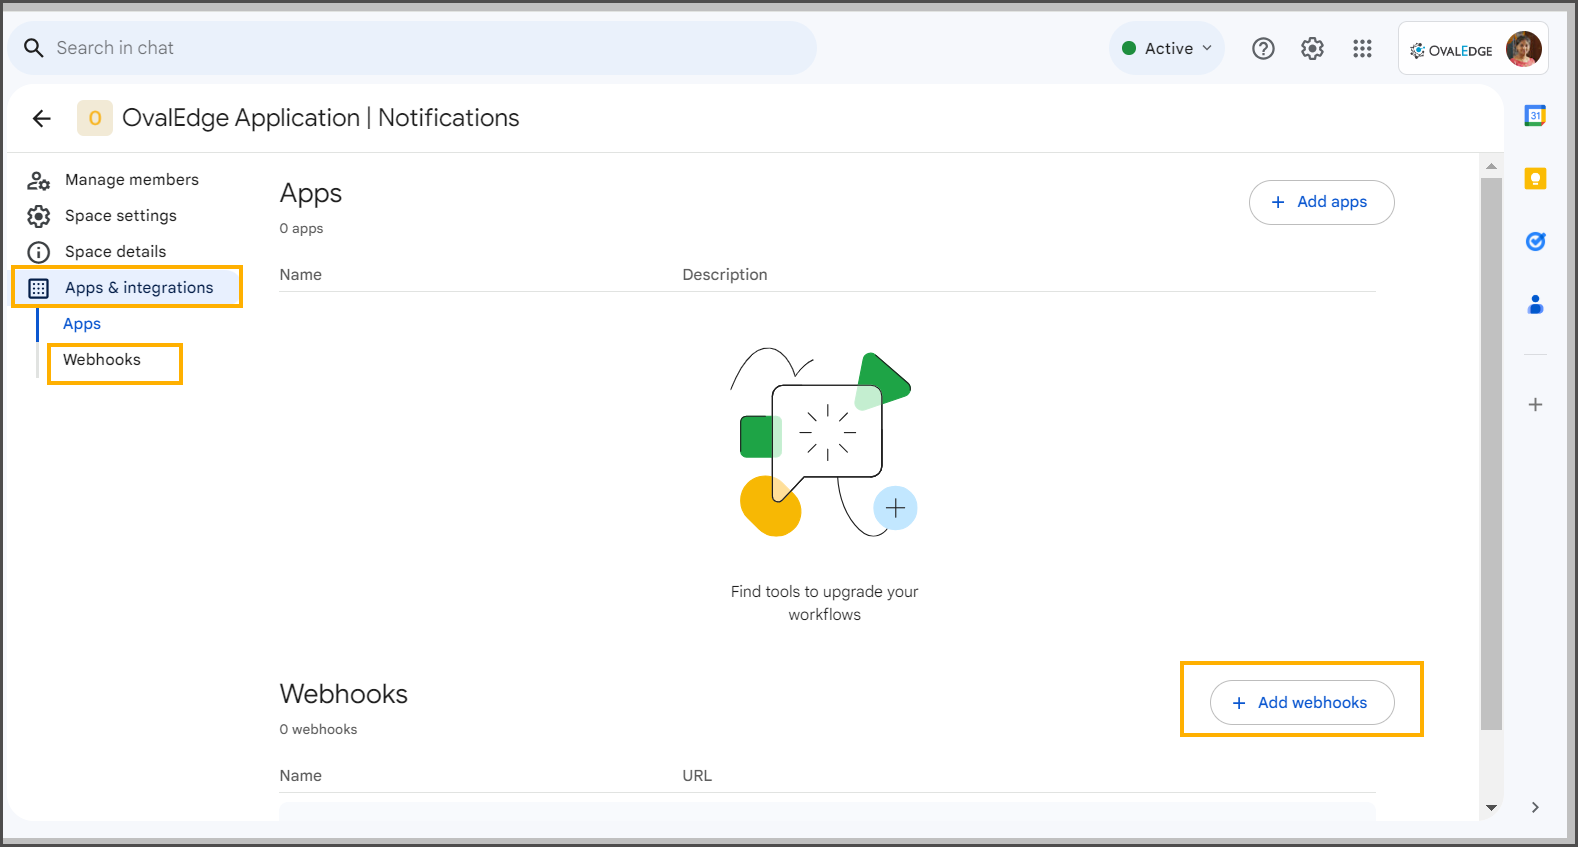Open the Google apps grid icon
This screenshot has width=1578, height=847.
point(1362,48)
